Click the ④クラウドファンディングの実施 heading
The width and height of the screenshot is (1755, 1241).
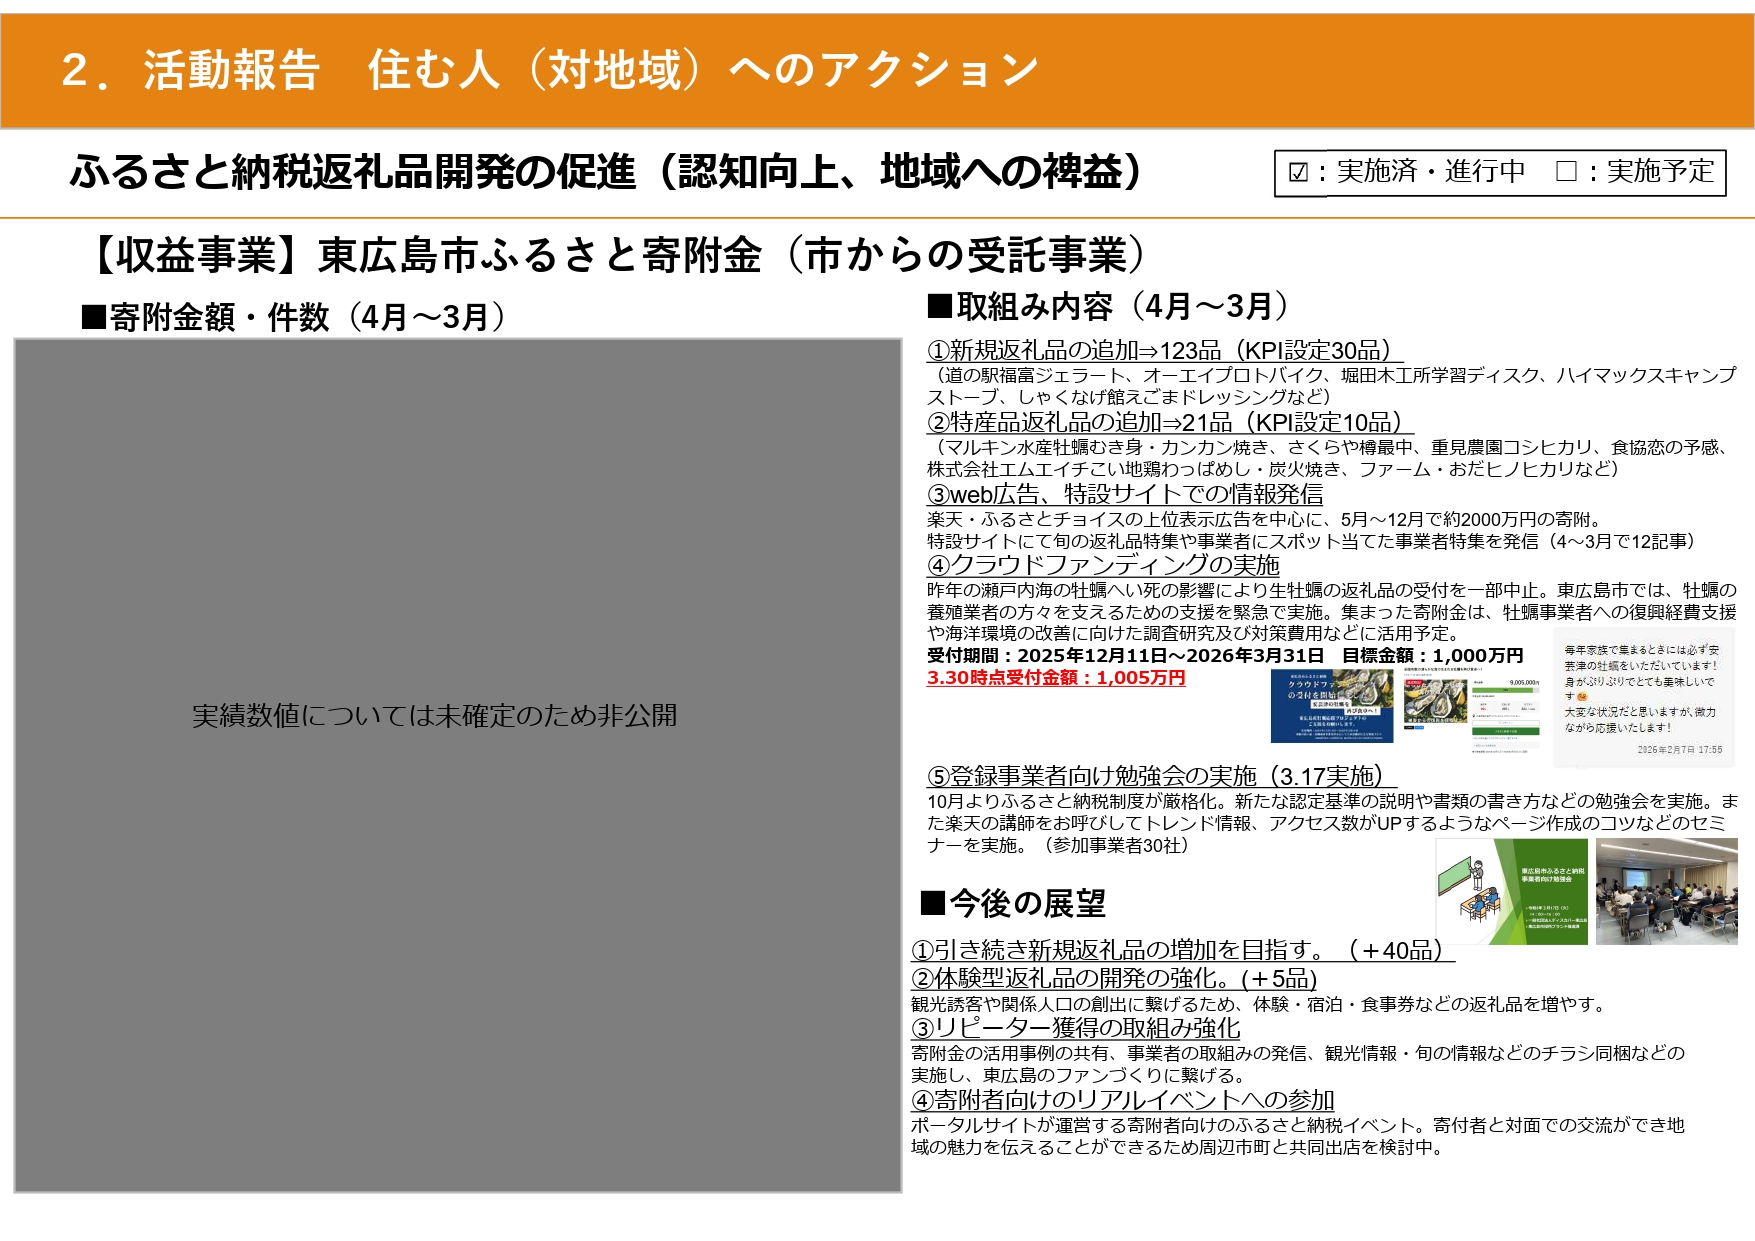tap(1103, 566)
